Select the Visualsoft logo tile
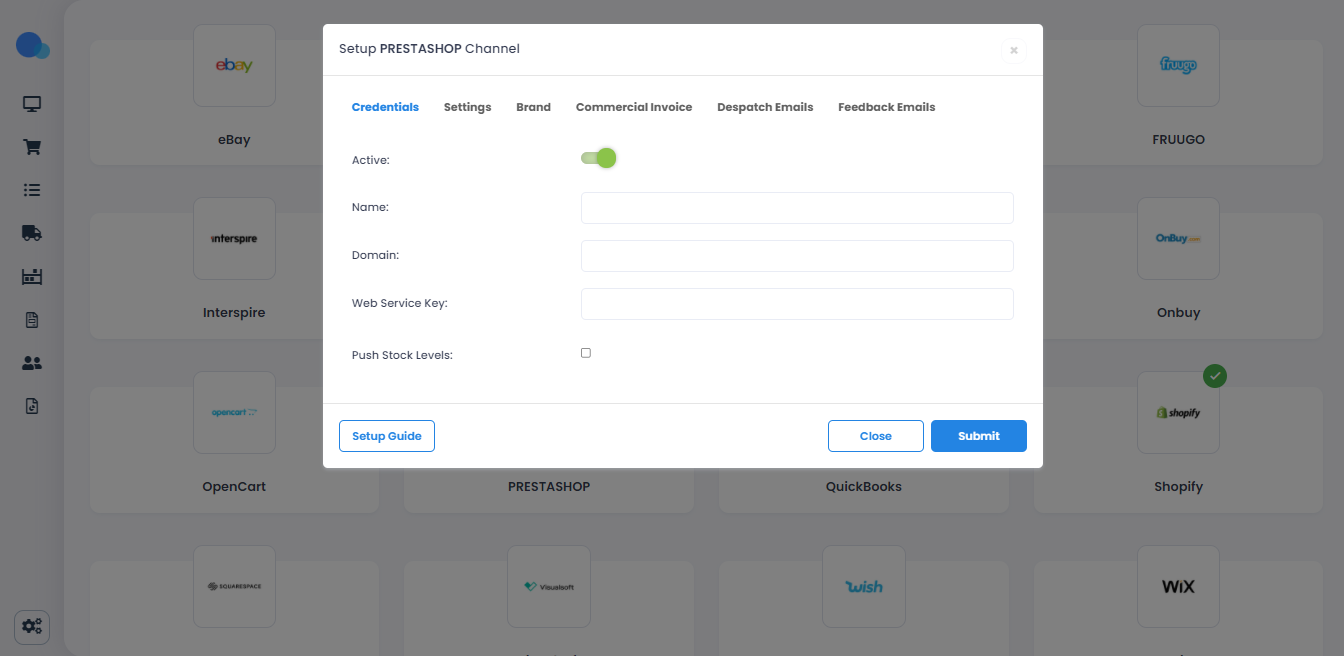1344x656 pixels. [x=548, y=586]
